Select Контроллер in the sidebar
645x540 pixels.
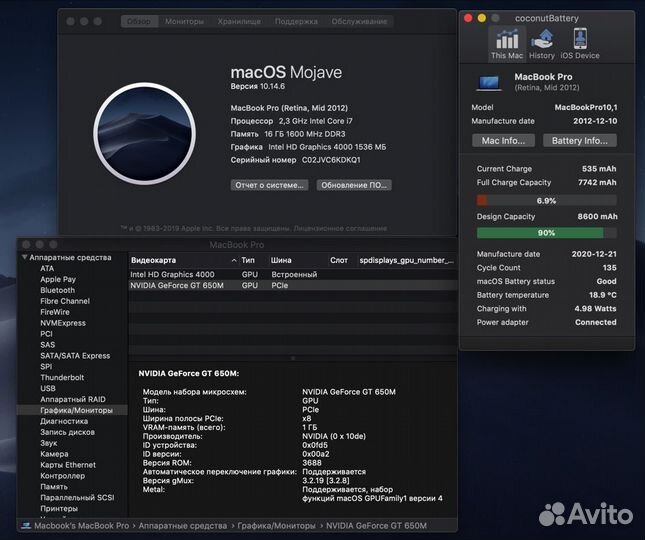tap(63, 476)
